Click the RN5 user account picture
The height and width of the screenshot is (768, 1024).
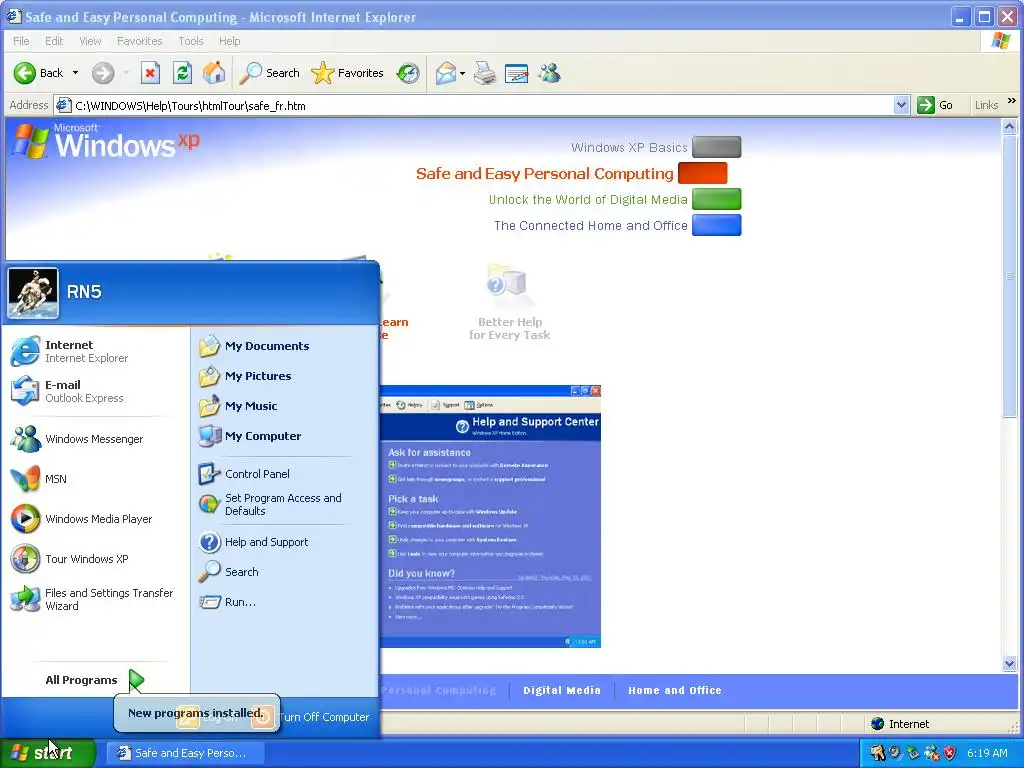33,293
